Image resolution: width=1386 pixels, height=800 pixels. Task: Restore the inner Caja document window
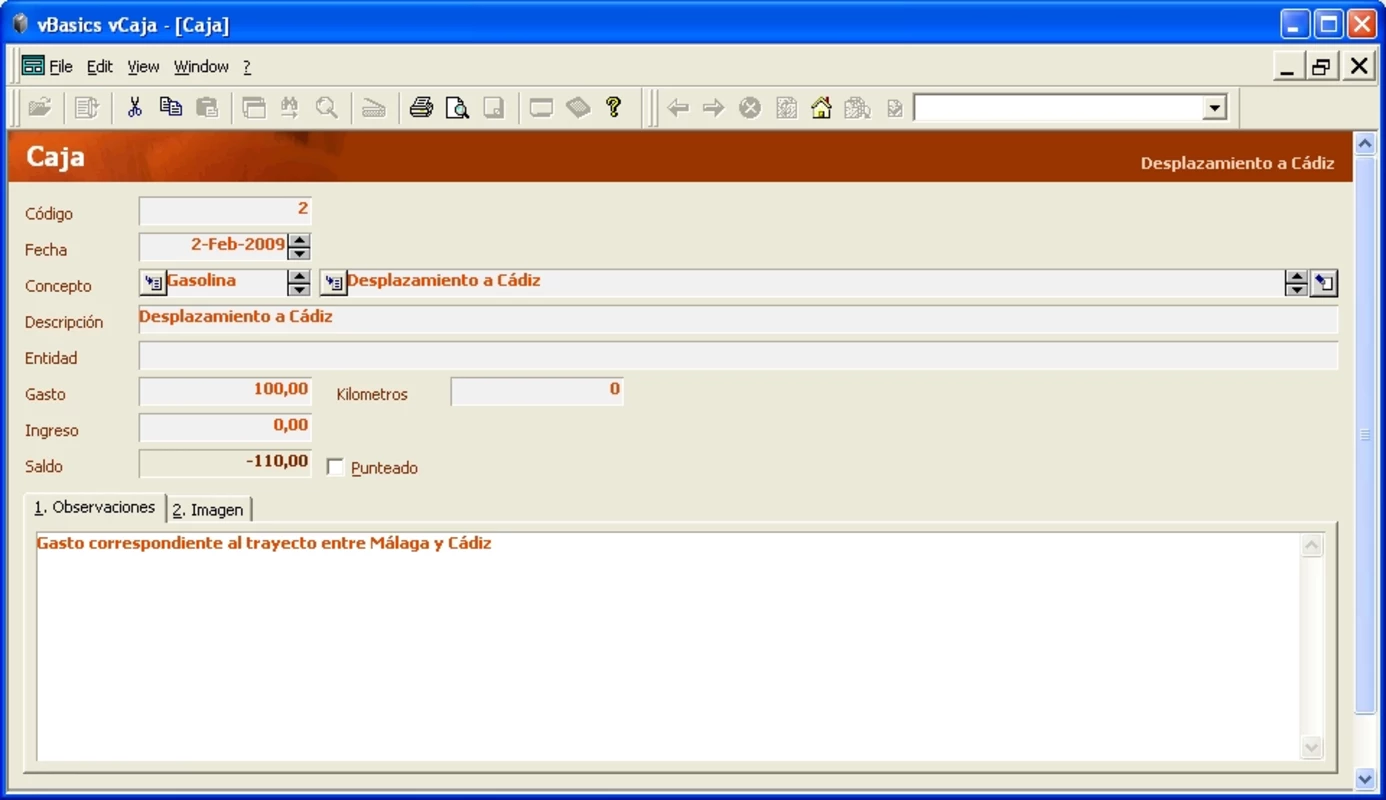(1322, 67)
